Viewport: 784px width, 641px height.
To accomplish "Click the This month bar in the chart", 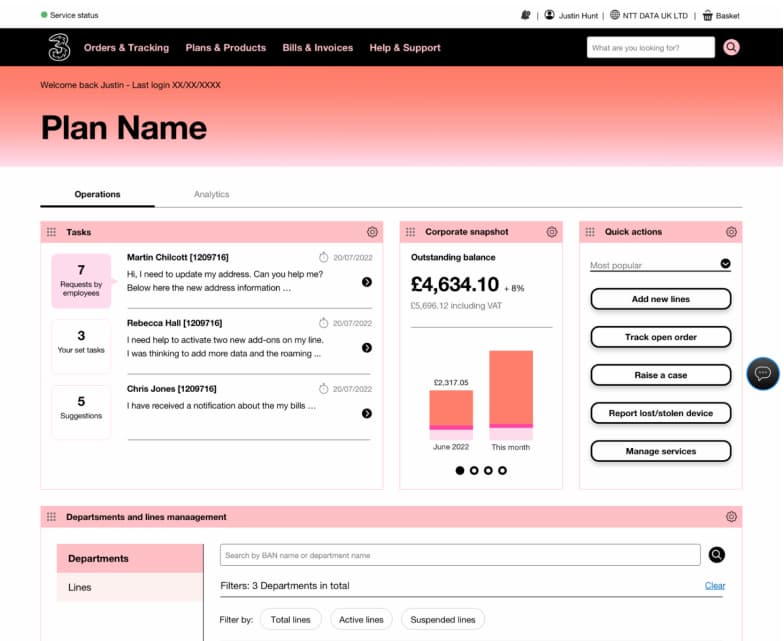I will pos(511,395).
